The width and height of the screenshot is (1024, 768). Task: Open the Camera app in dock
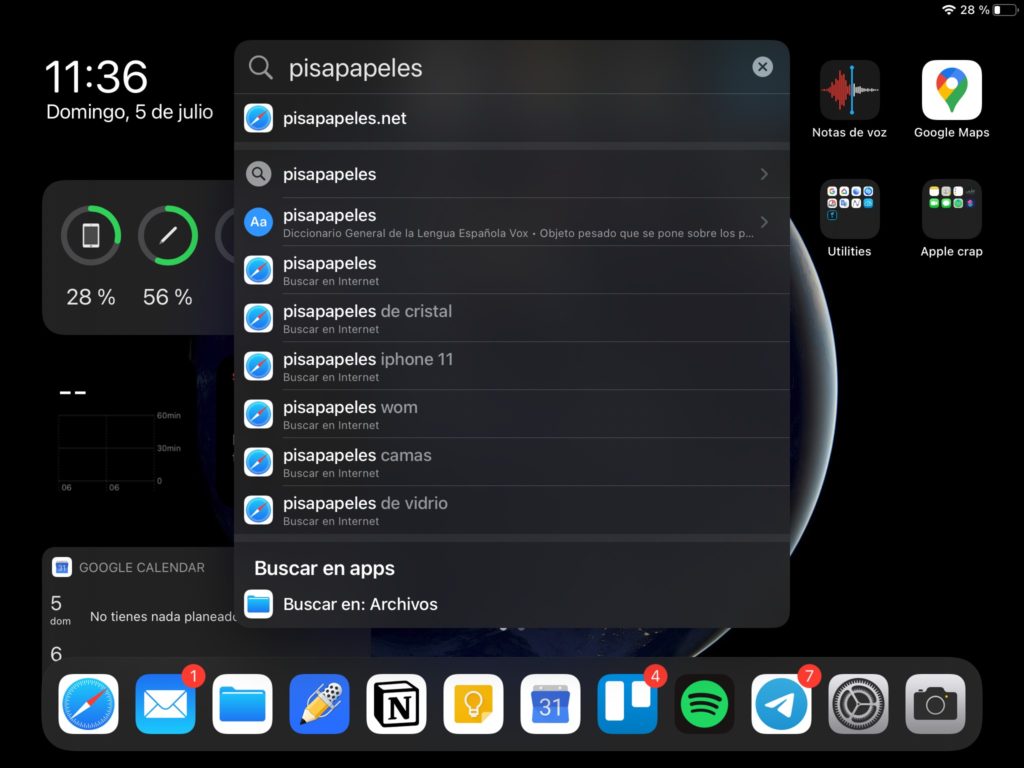click(935, 704)
